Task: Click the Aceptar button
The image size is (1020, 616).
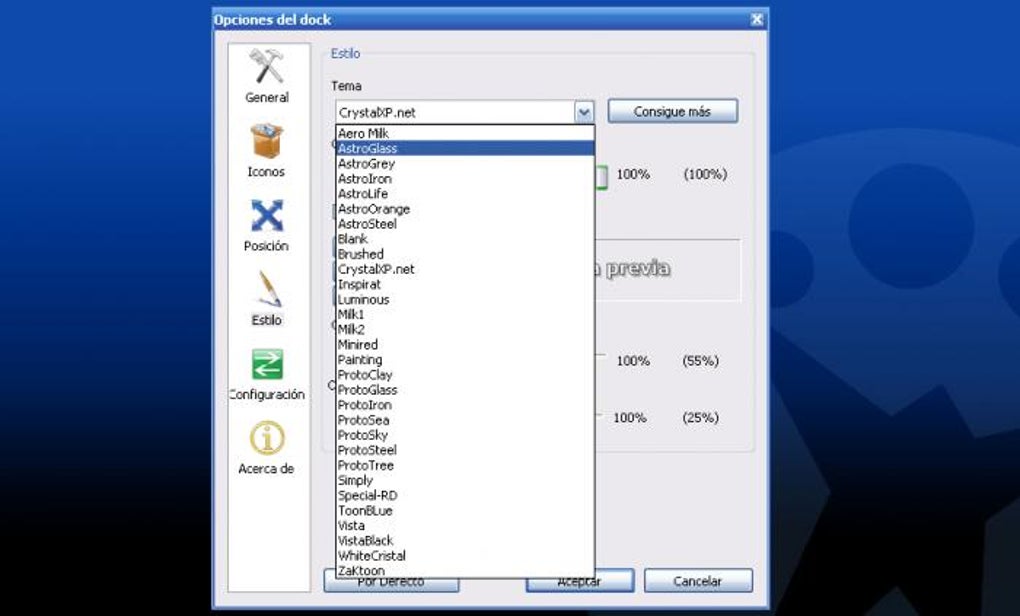Action: coord(580,582)
